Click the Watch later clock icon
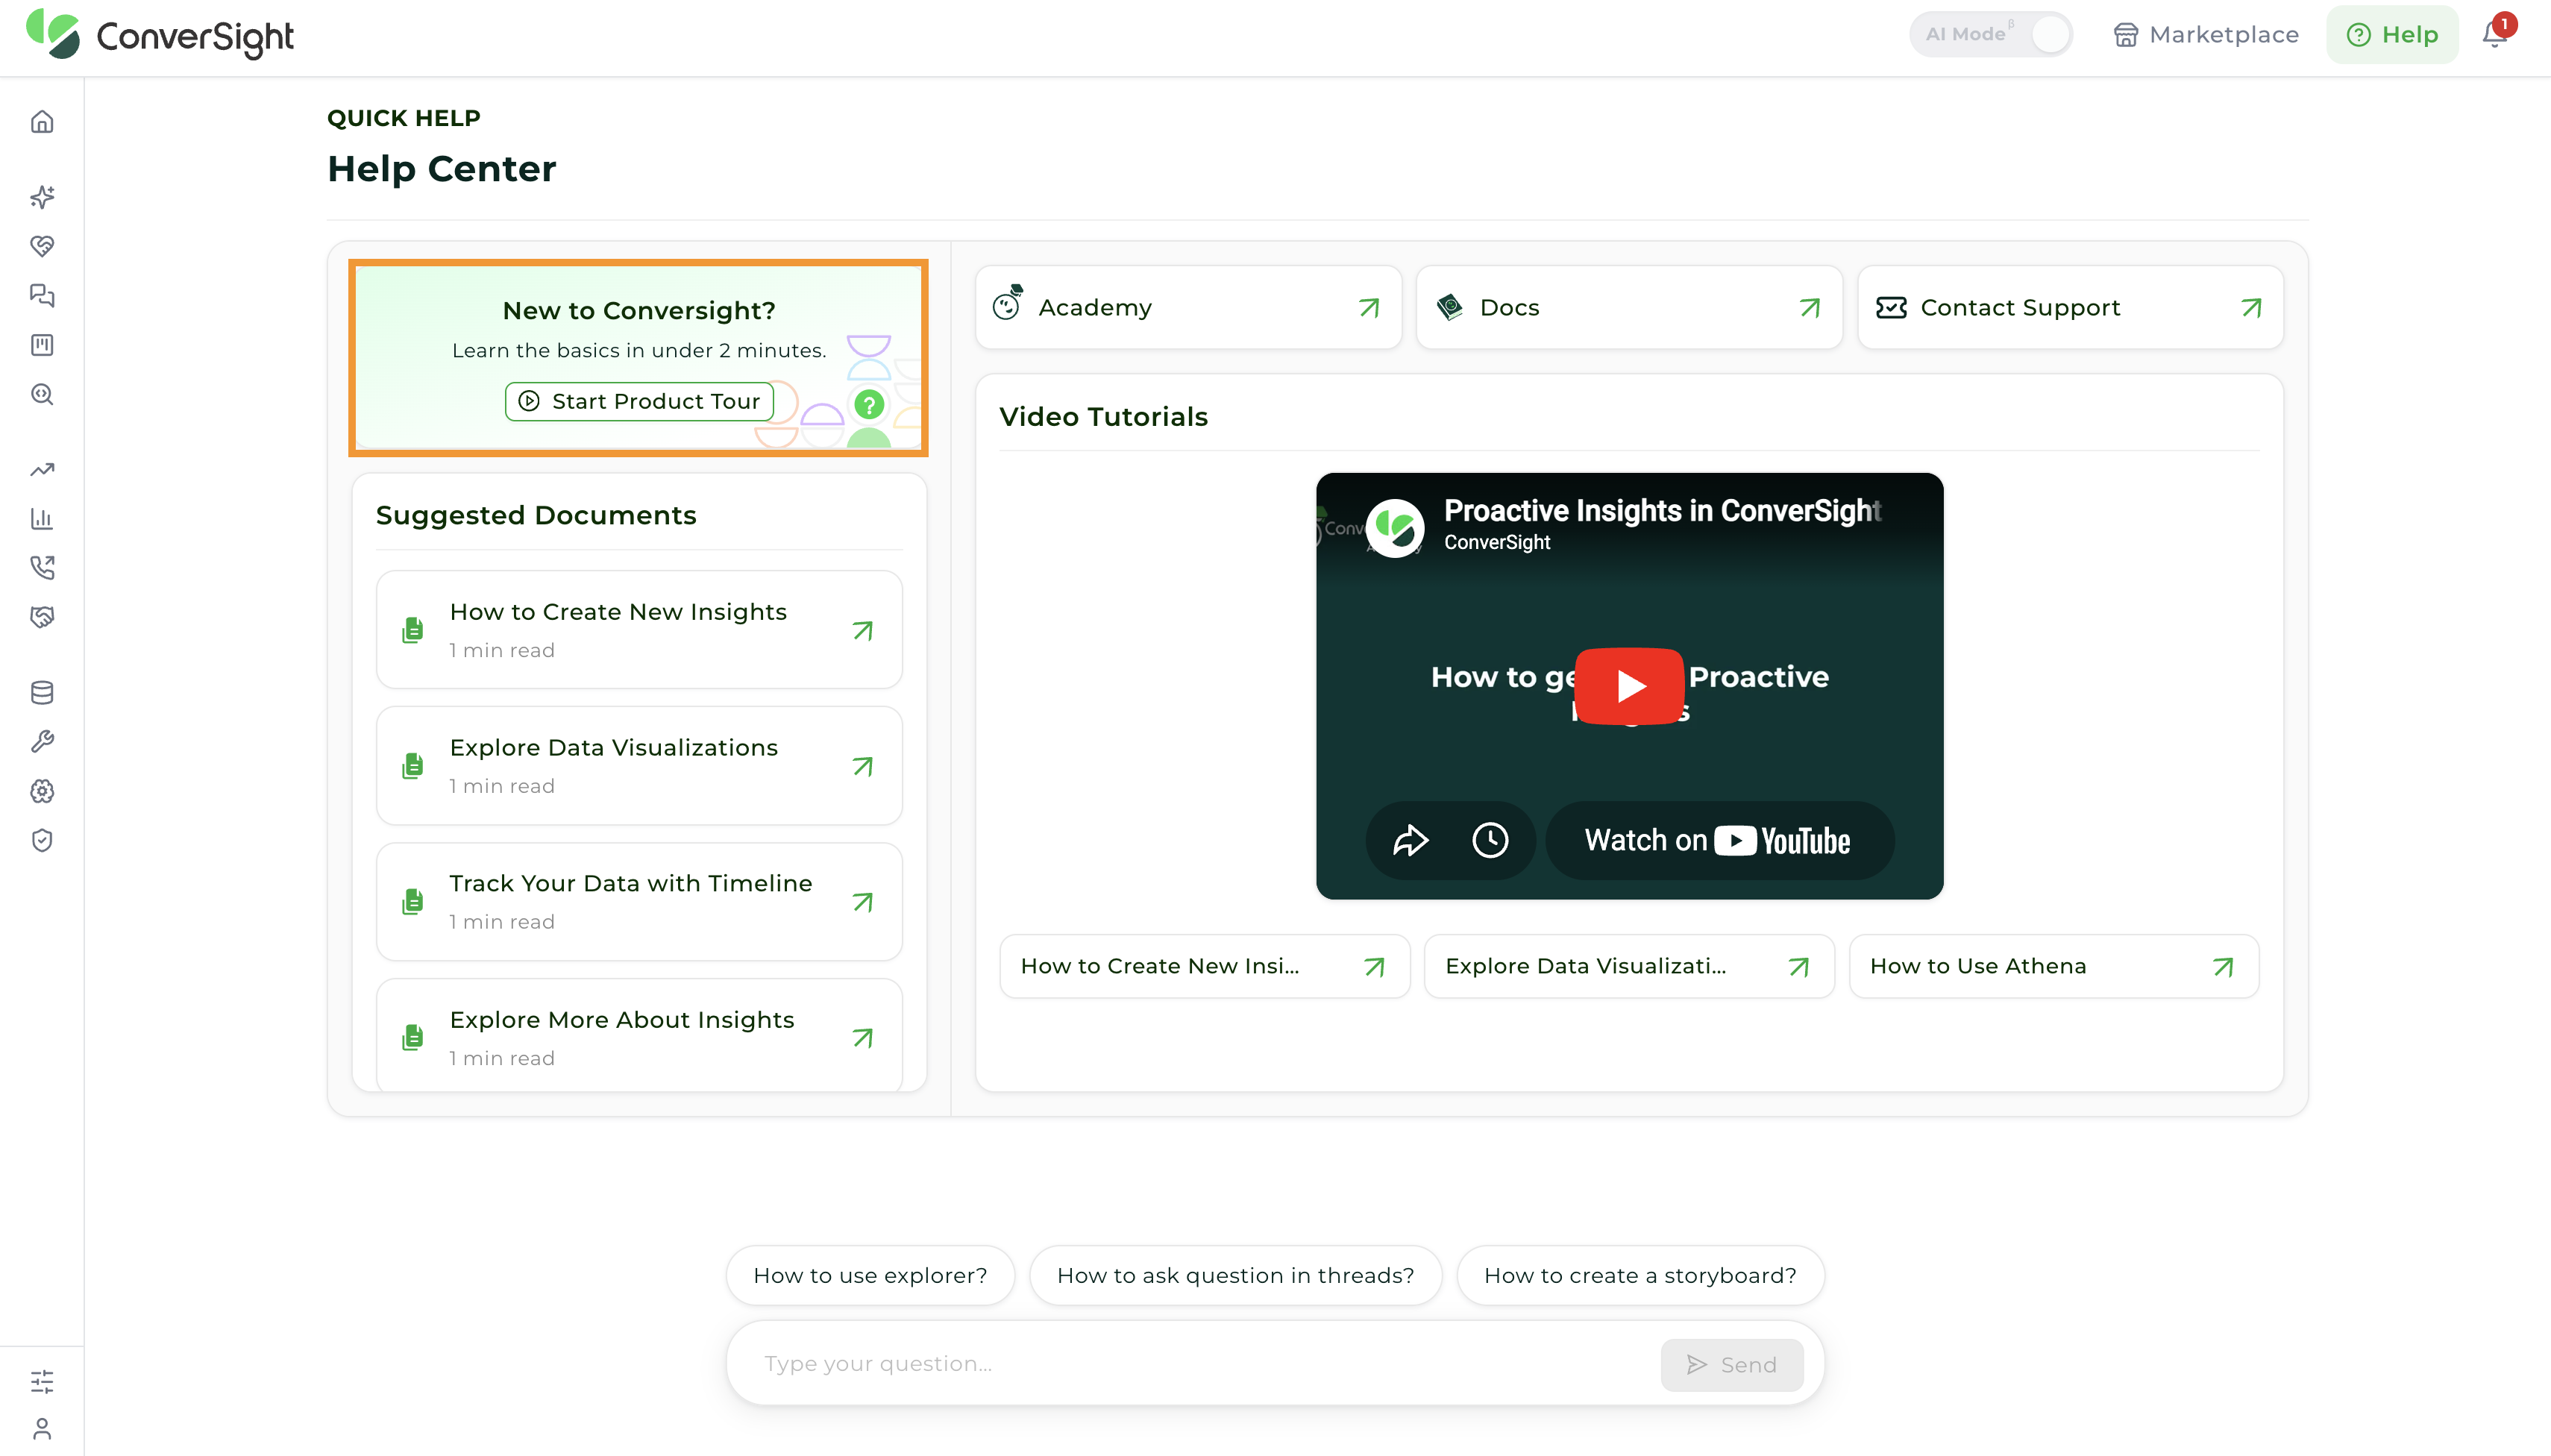Screen dimensions: 2551x1456 (x=1490, y=840)
